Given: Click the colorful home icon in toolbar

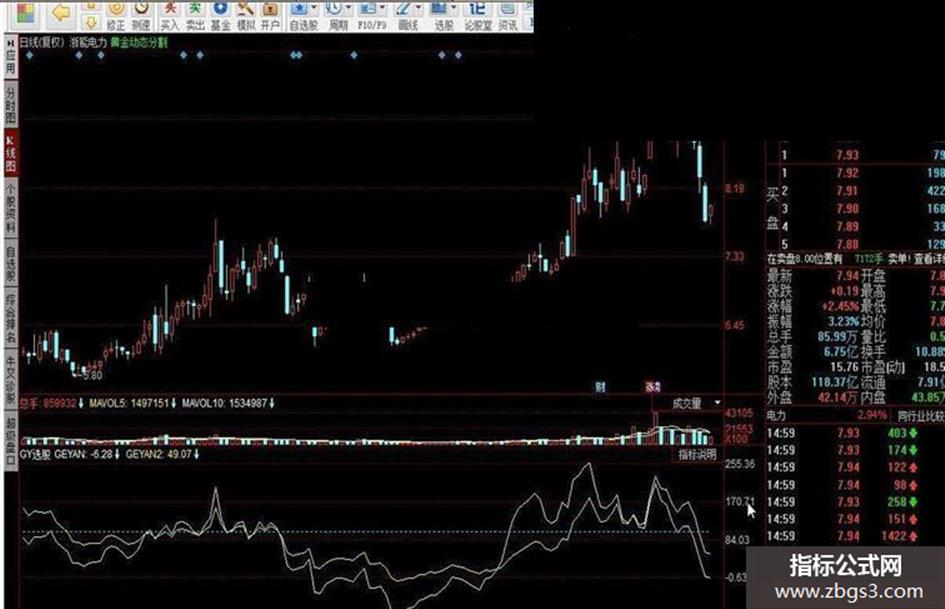Looking at the screenshot, I should 25,13.
